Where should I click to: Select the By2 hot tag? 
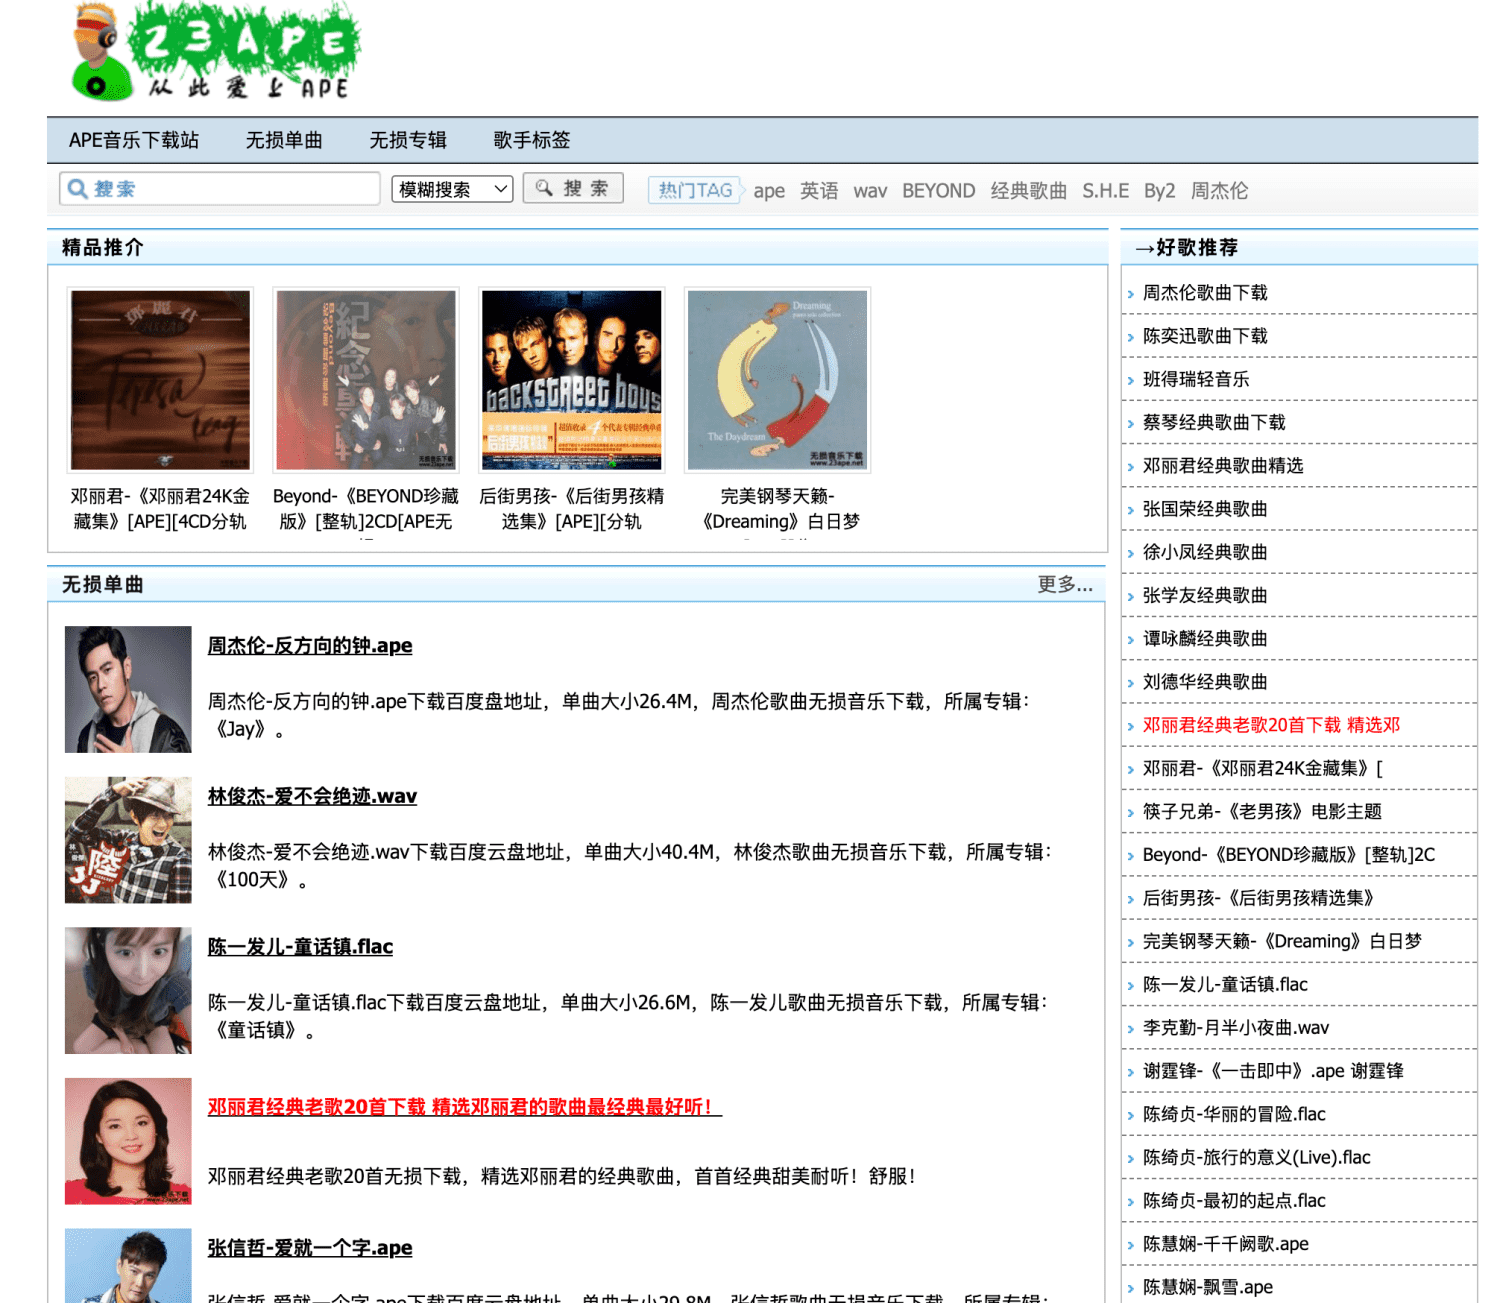tap(1160, 191)
